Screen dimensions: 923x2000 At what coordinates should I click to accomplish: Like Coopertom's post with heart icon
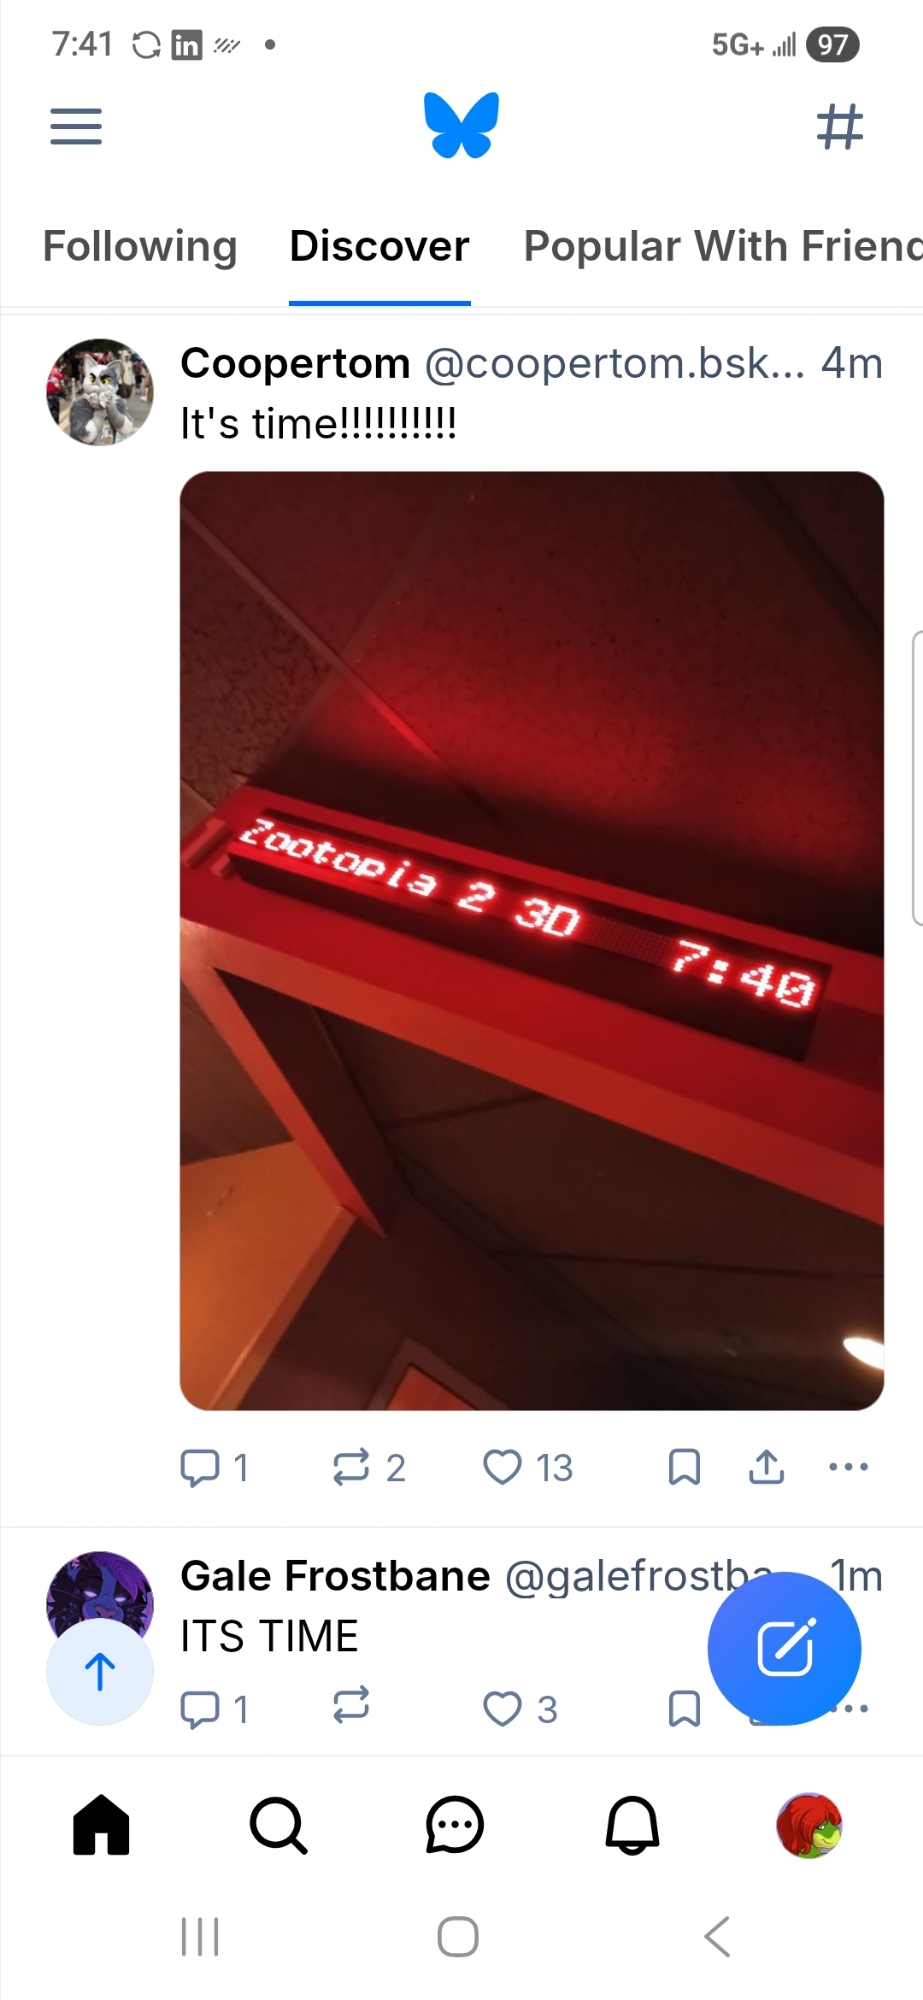click(527, 1467)
